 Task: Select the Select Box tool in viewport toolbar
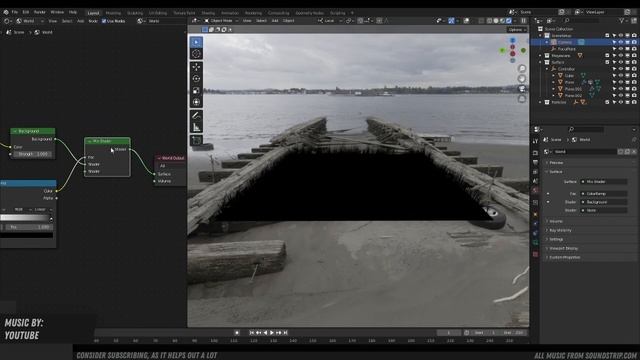pyautogui.click(x=196, y=42)
